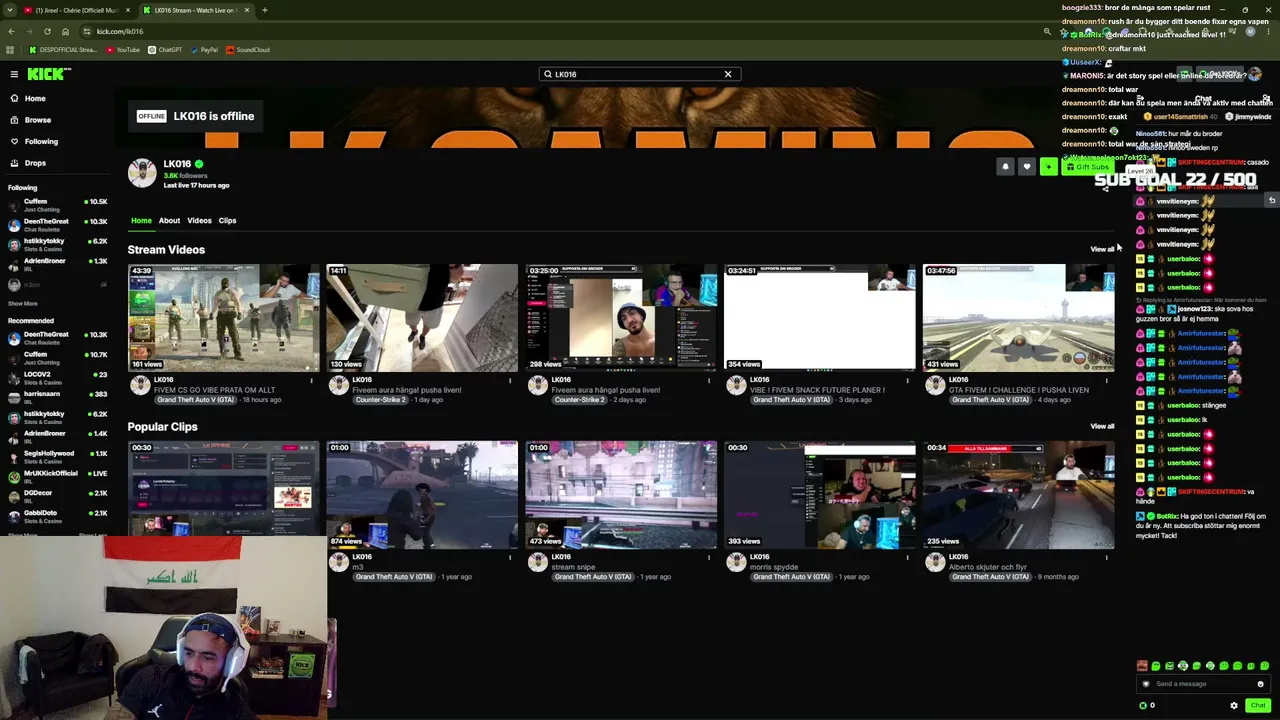
Task: View all Stream Videos
Action: tap(1102, 249)
